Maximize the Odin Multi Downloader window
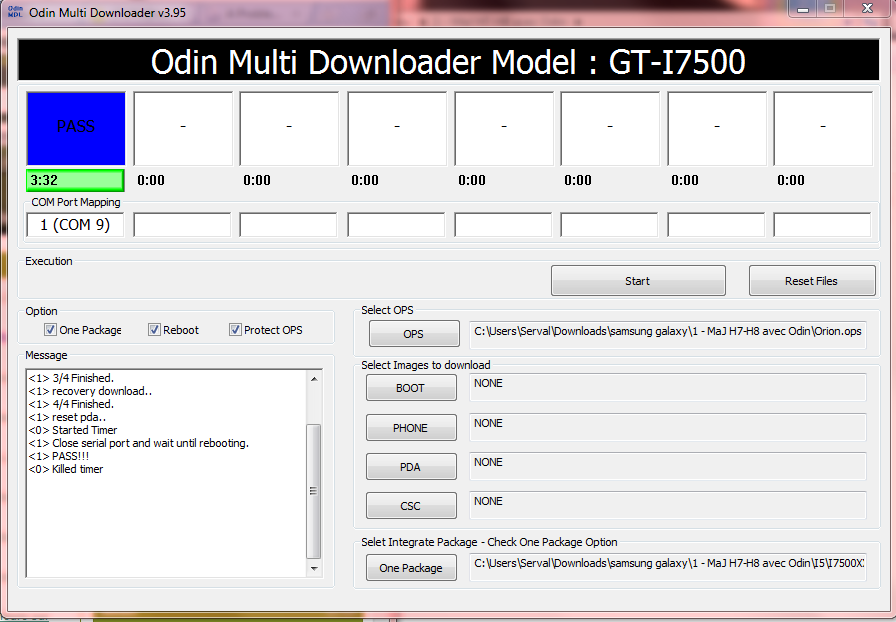896x622 pixels. [x=830, y=8]
